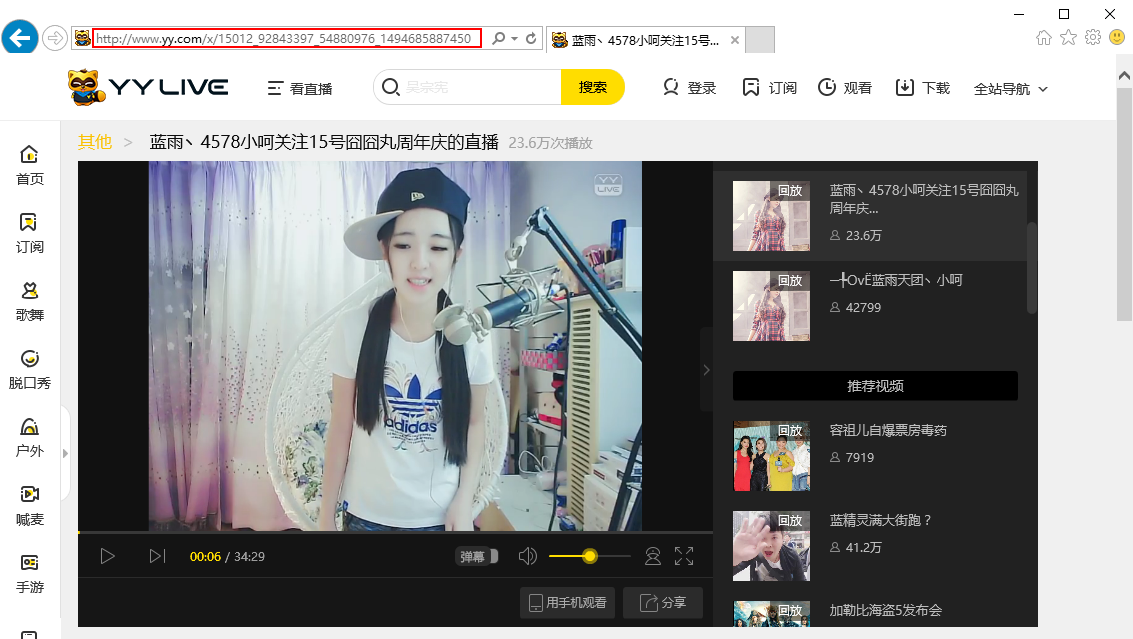Open the 看直播 menu
The width and height of the screenshot is (1133, 639).
point(300,88)
